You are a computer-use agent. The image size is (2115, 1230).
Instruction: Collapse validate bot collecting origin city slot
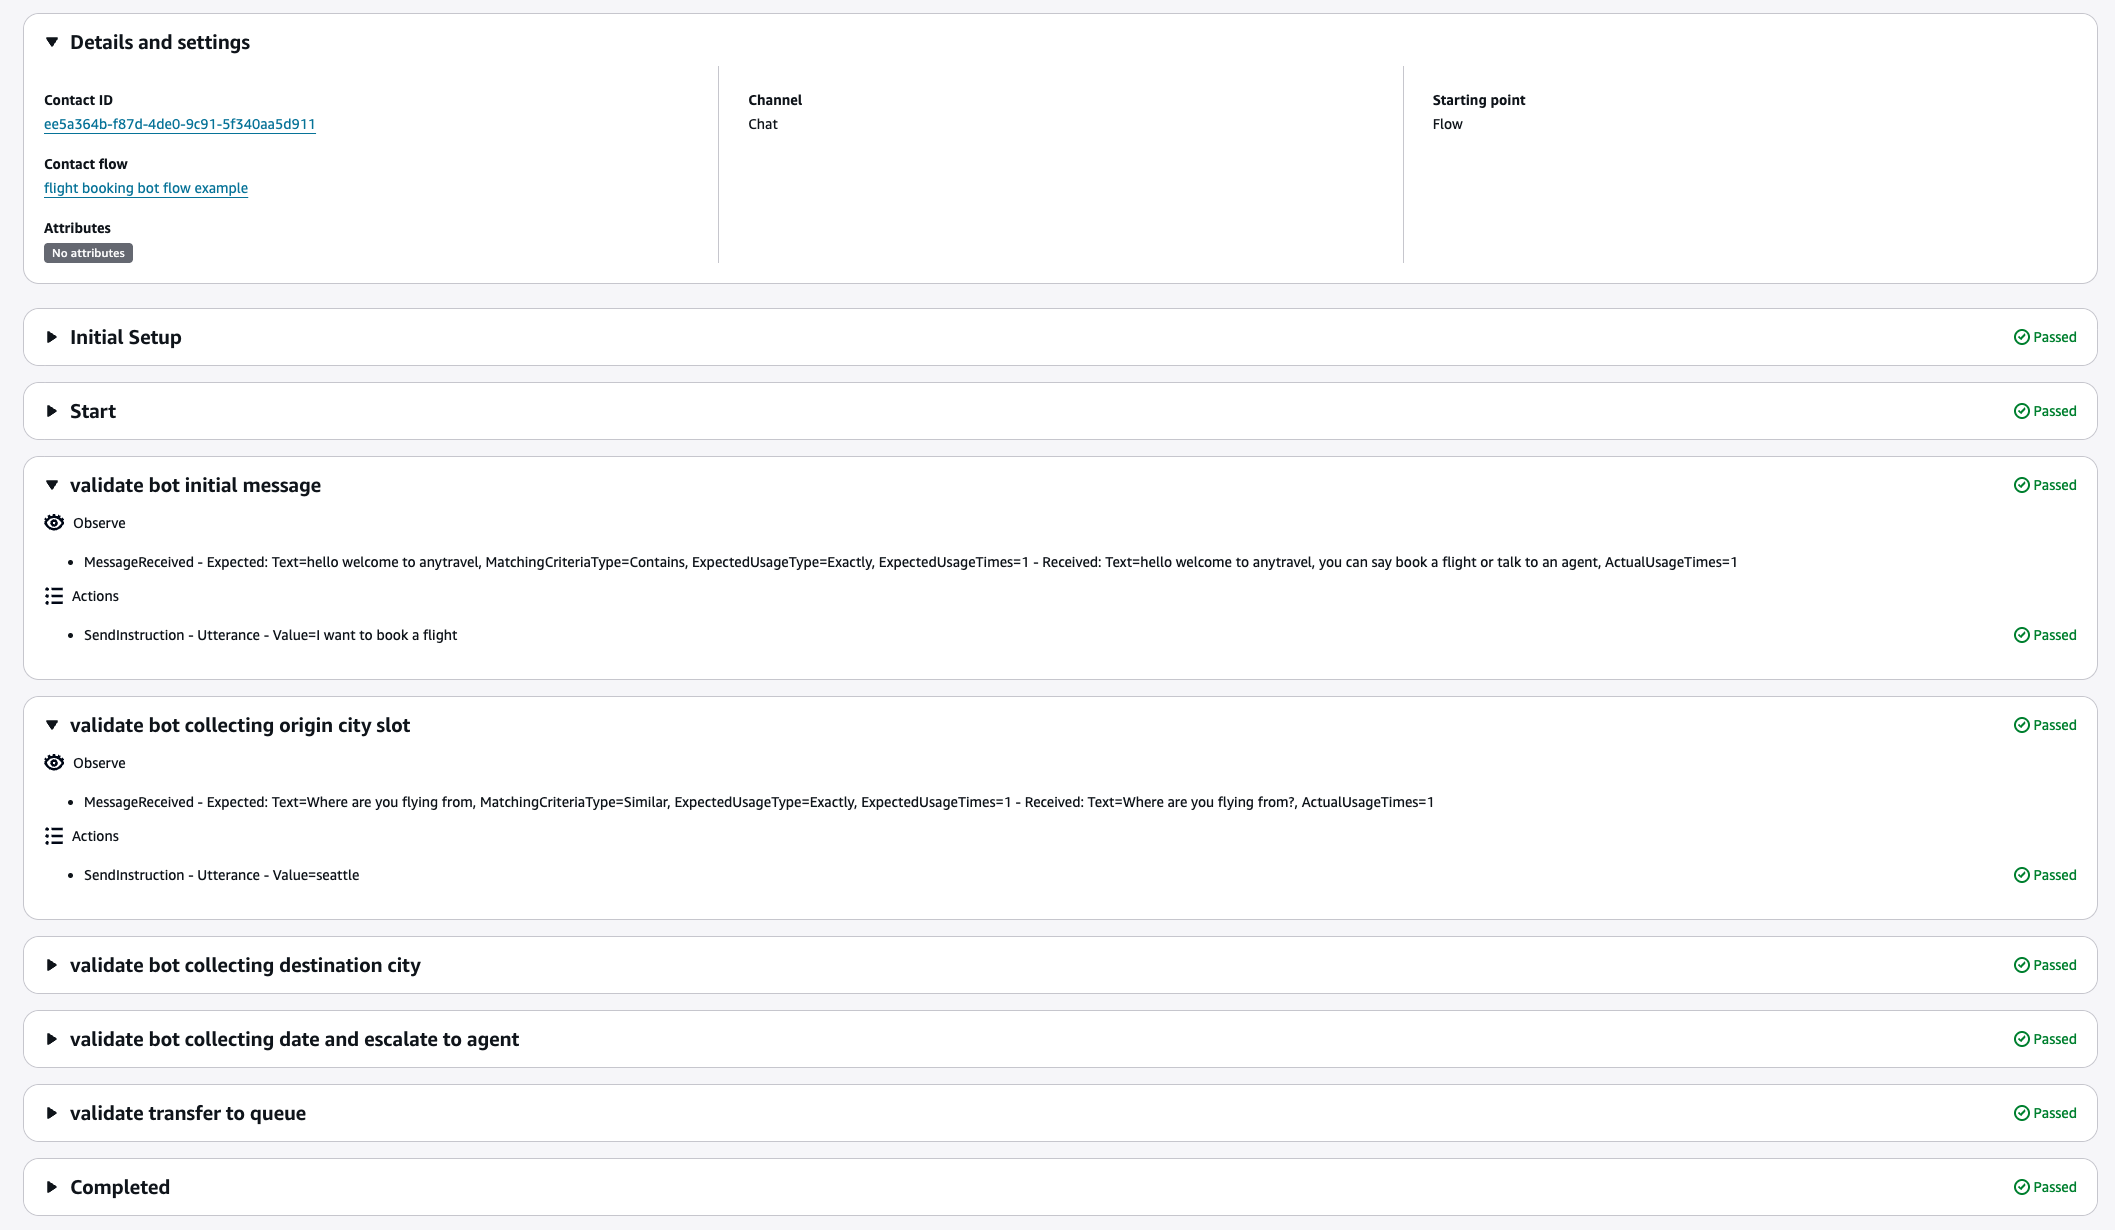click(x=52, y=725)
